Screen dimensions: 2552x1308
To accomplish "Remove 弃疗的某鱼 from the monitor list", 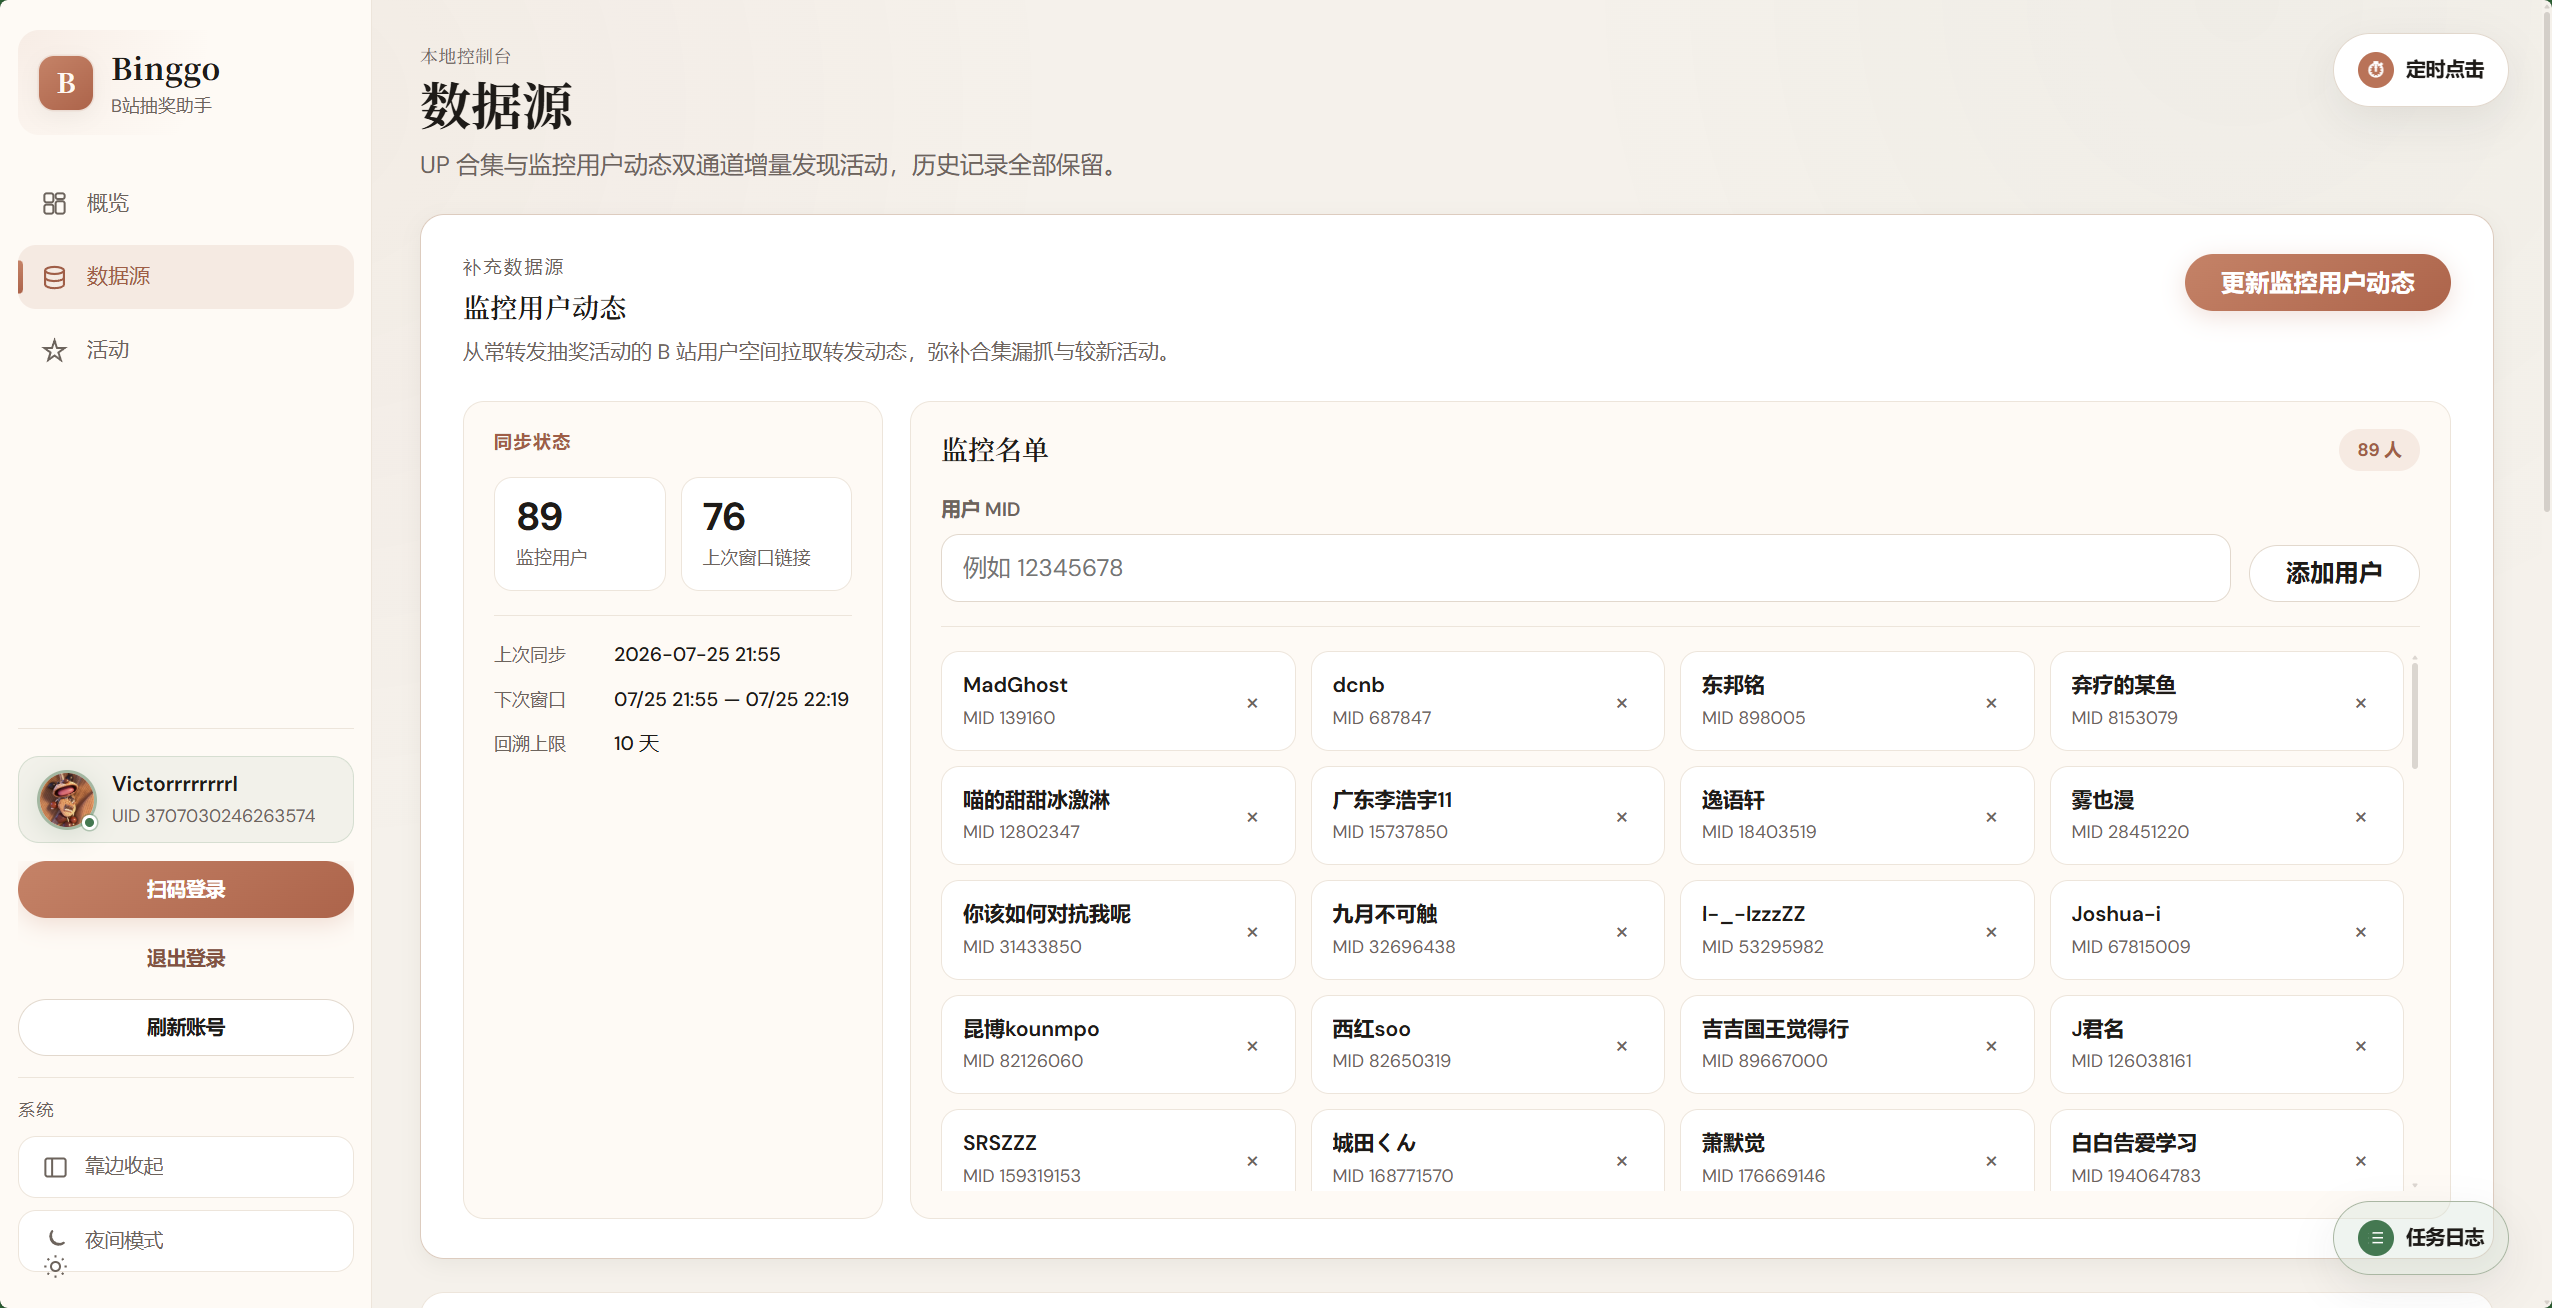I will (2360, 703).
